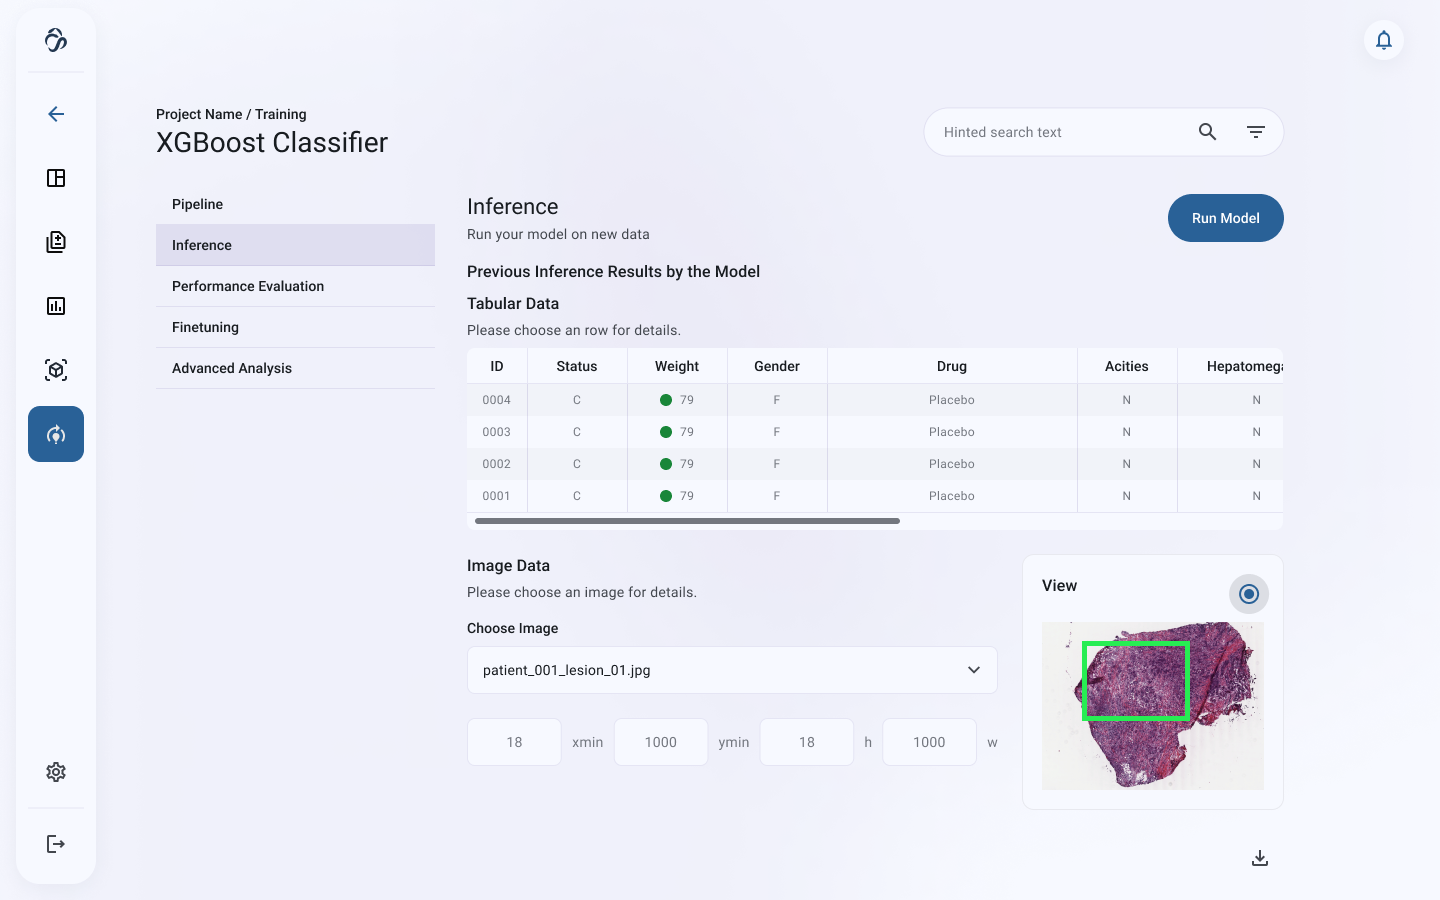Open notifications bell icon
This screenshot has width=1440, height=900.
tap(1384, 40)
